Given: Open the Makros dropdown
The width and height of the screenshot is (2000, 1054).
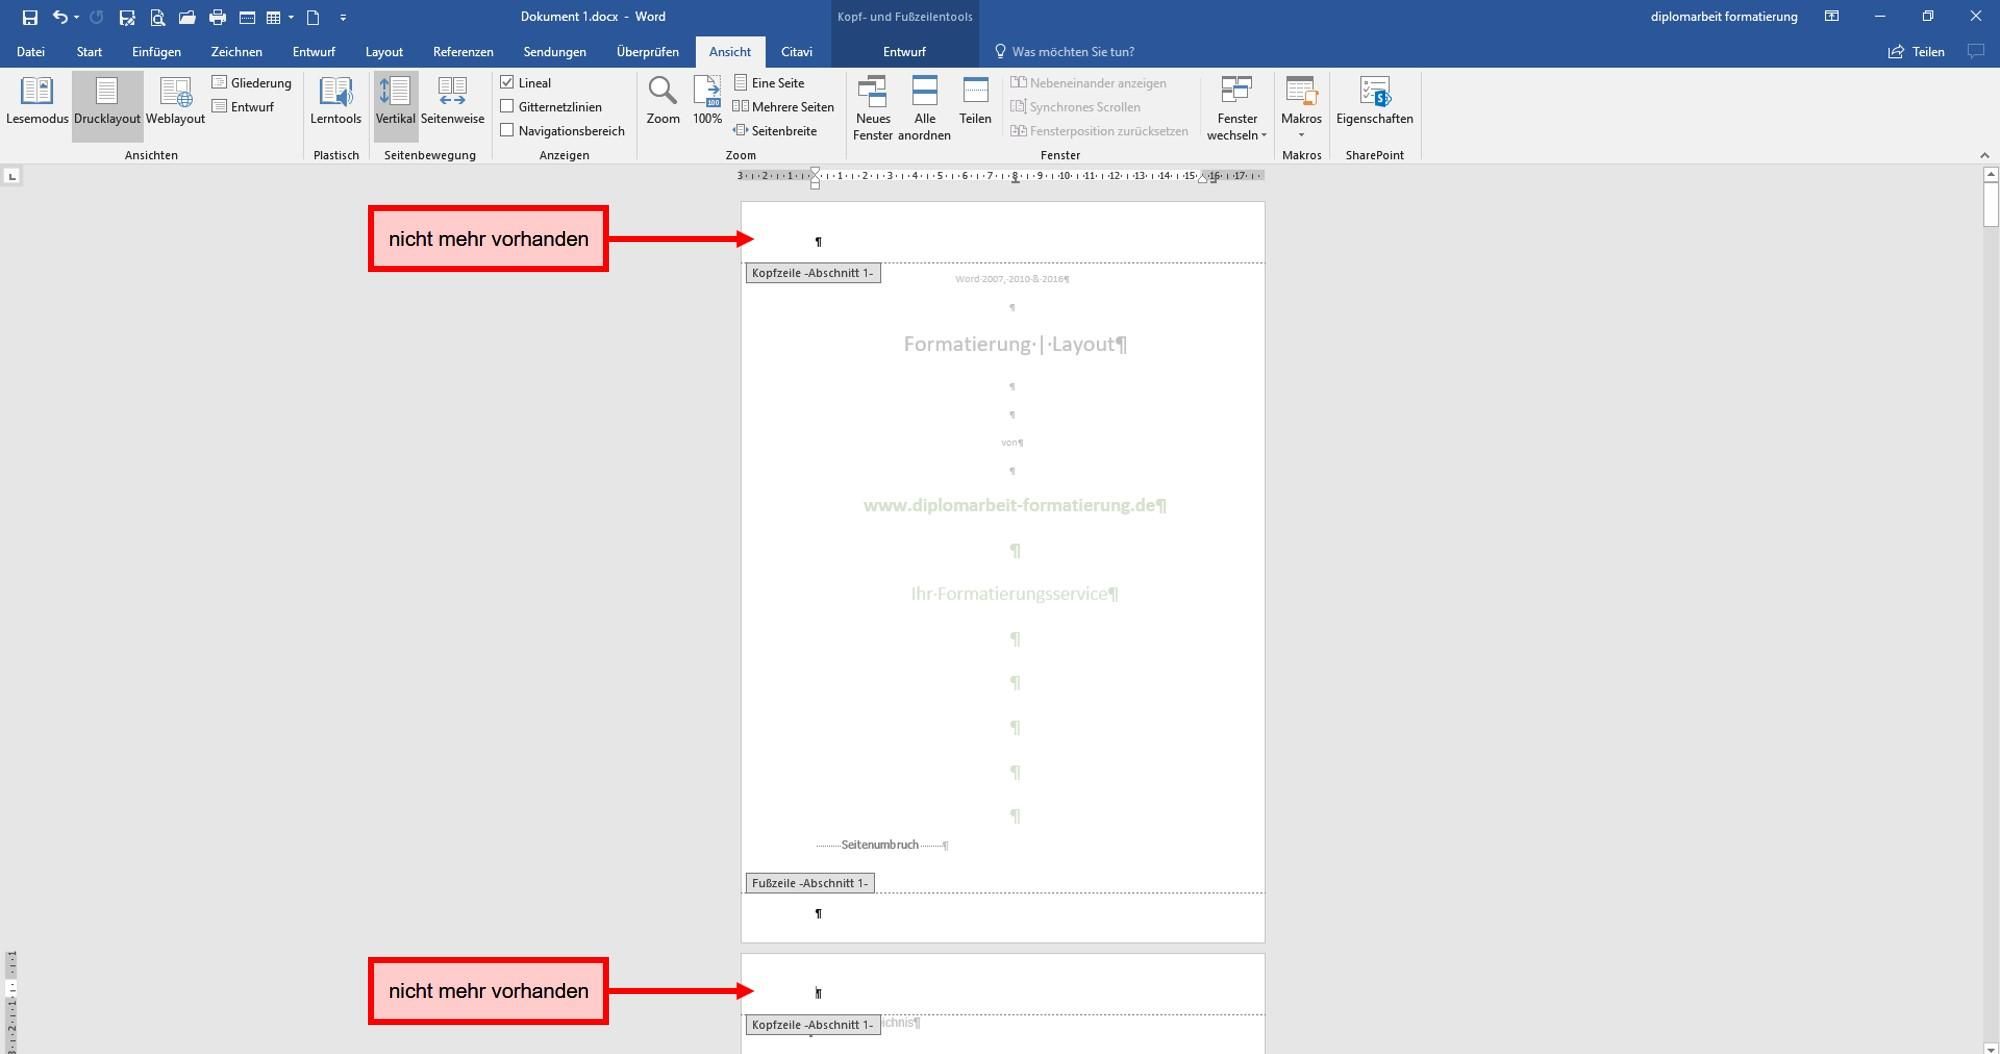Looking at the screenshot, I should (x=1301, y=108).
